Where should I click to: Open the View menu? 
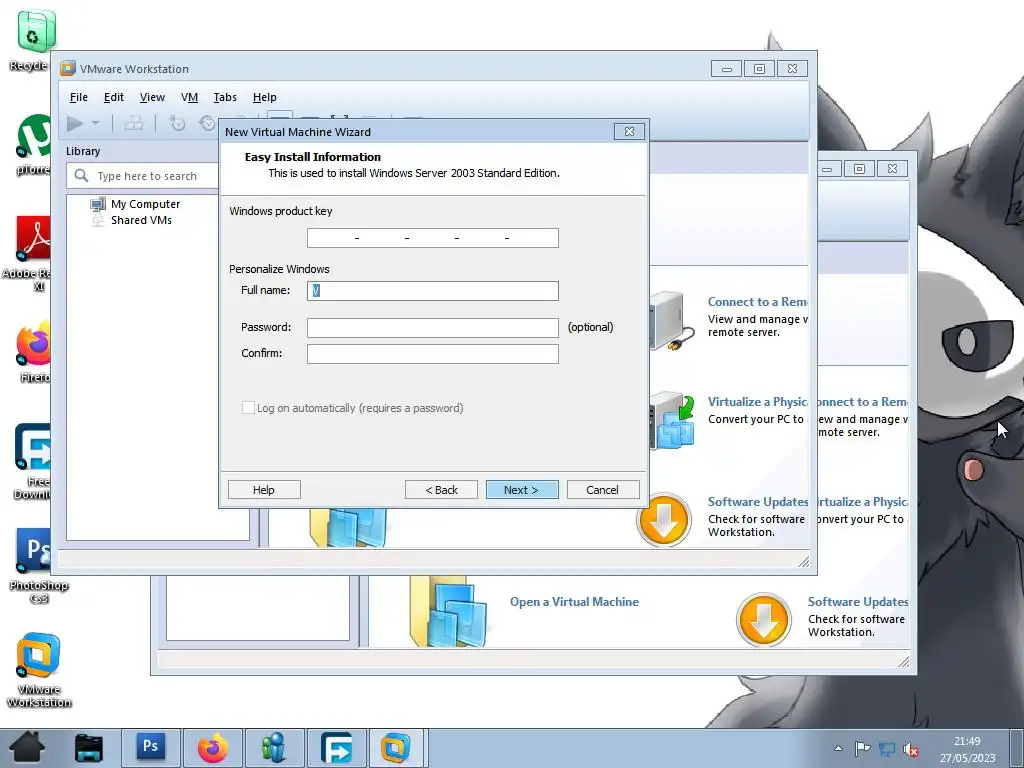[152, 97]
